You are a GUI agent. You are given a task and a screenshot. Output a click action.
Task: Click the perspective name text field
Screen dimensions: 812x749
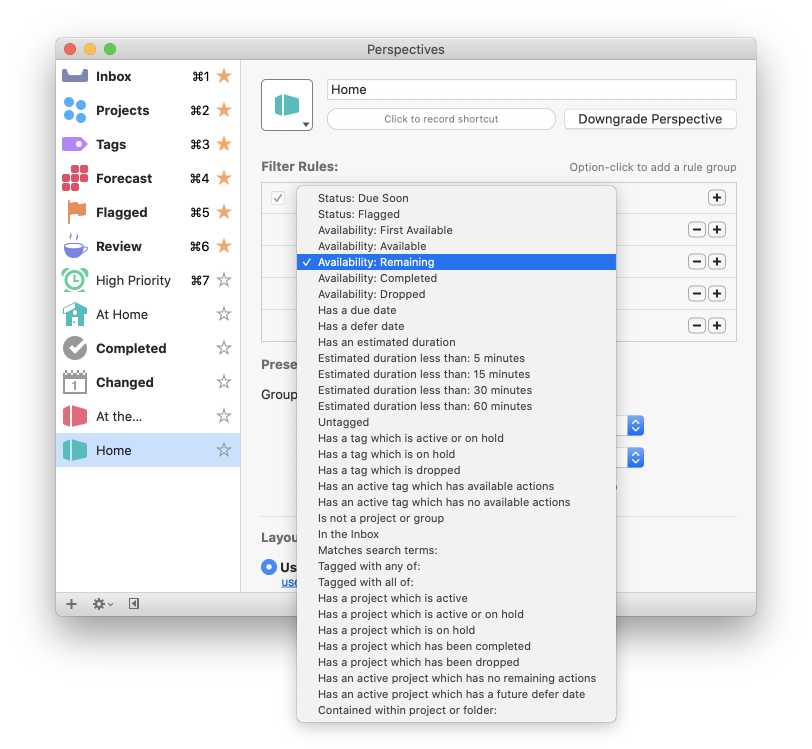[x=531, y=89]
